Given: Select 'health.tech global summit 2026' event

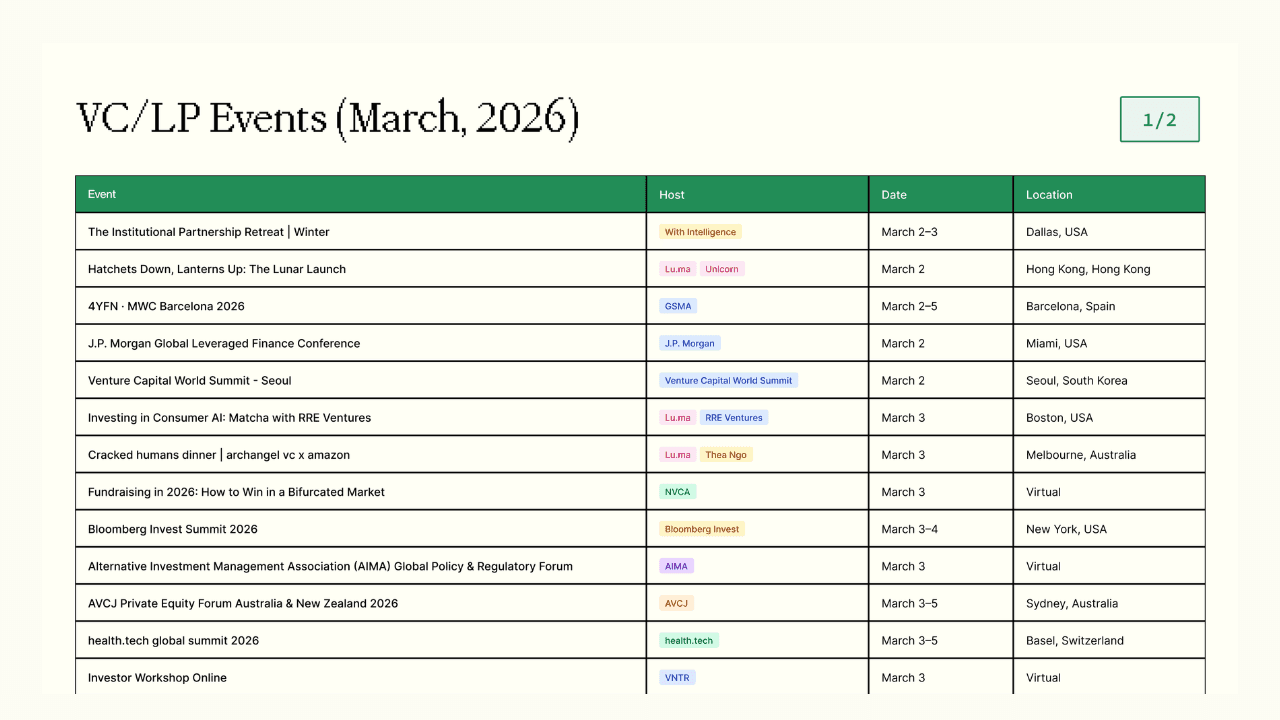Looking at the screenshot, I should (x=173, y=640).
